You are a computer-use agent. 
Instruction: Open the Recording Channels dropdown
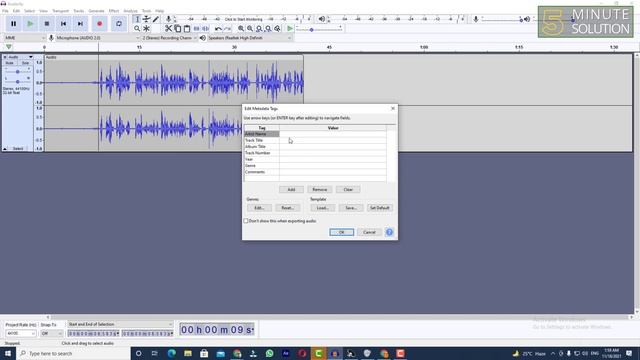pyautogui.click(x=169, y=38)
